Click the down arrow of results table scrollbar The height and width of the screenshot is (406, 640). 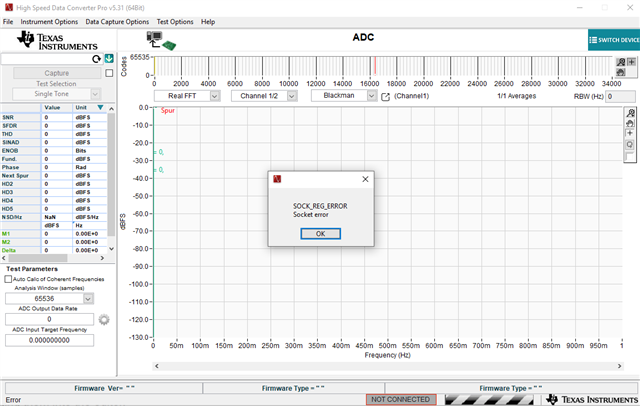point(111,248)
